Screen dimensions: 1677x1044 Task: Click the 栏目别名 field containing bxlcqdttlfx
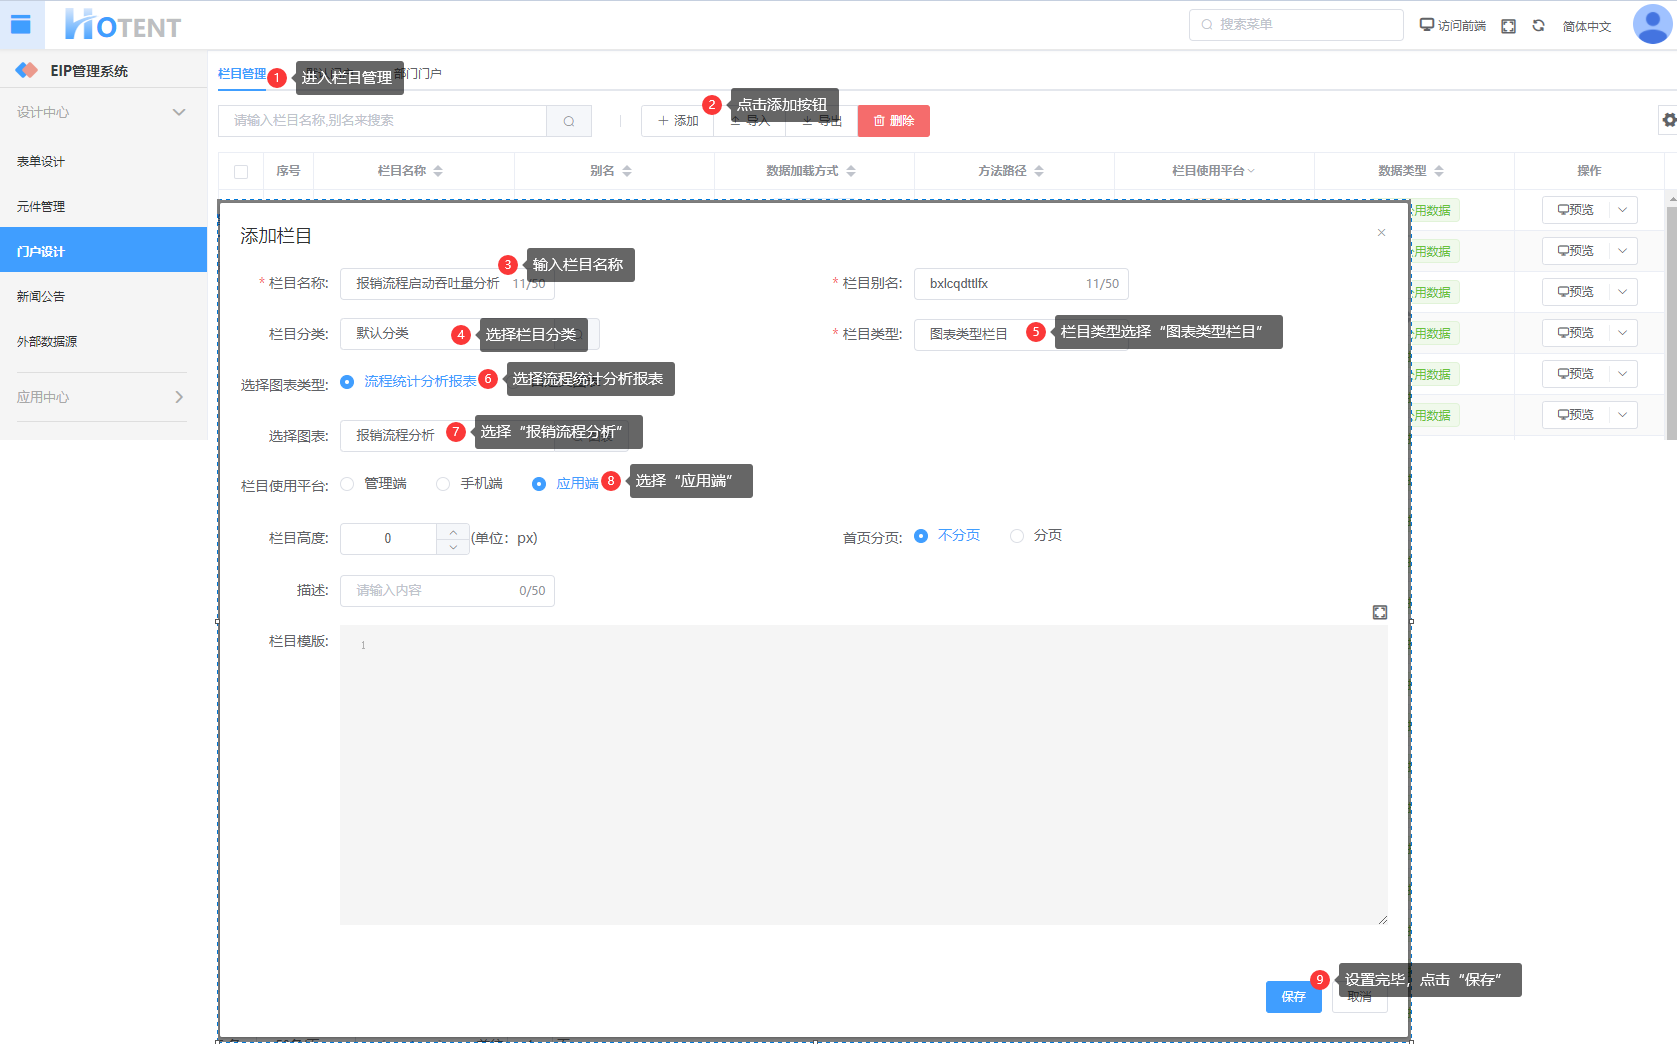(1021, 284)
